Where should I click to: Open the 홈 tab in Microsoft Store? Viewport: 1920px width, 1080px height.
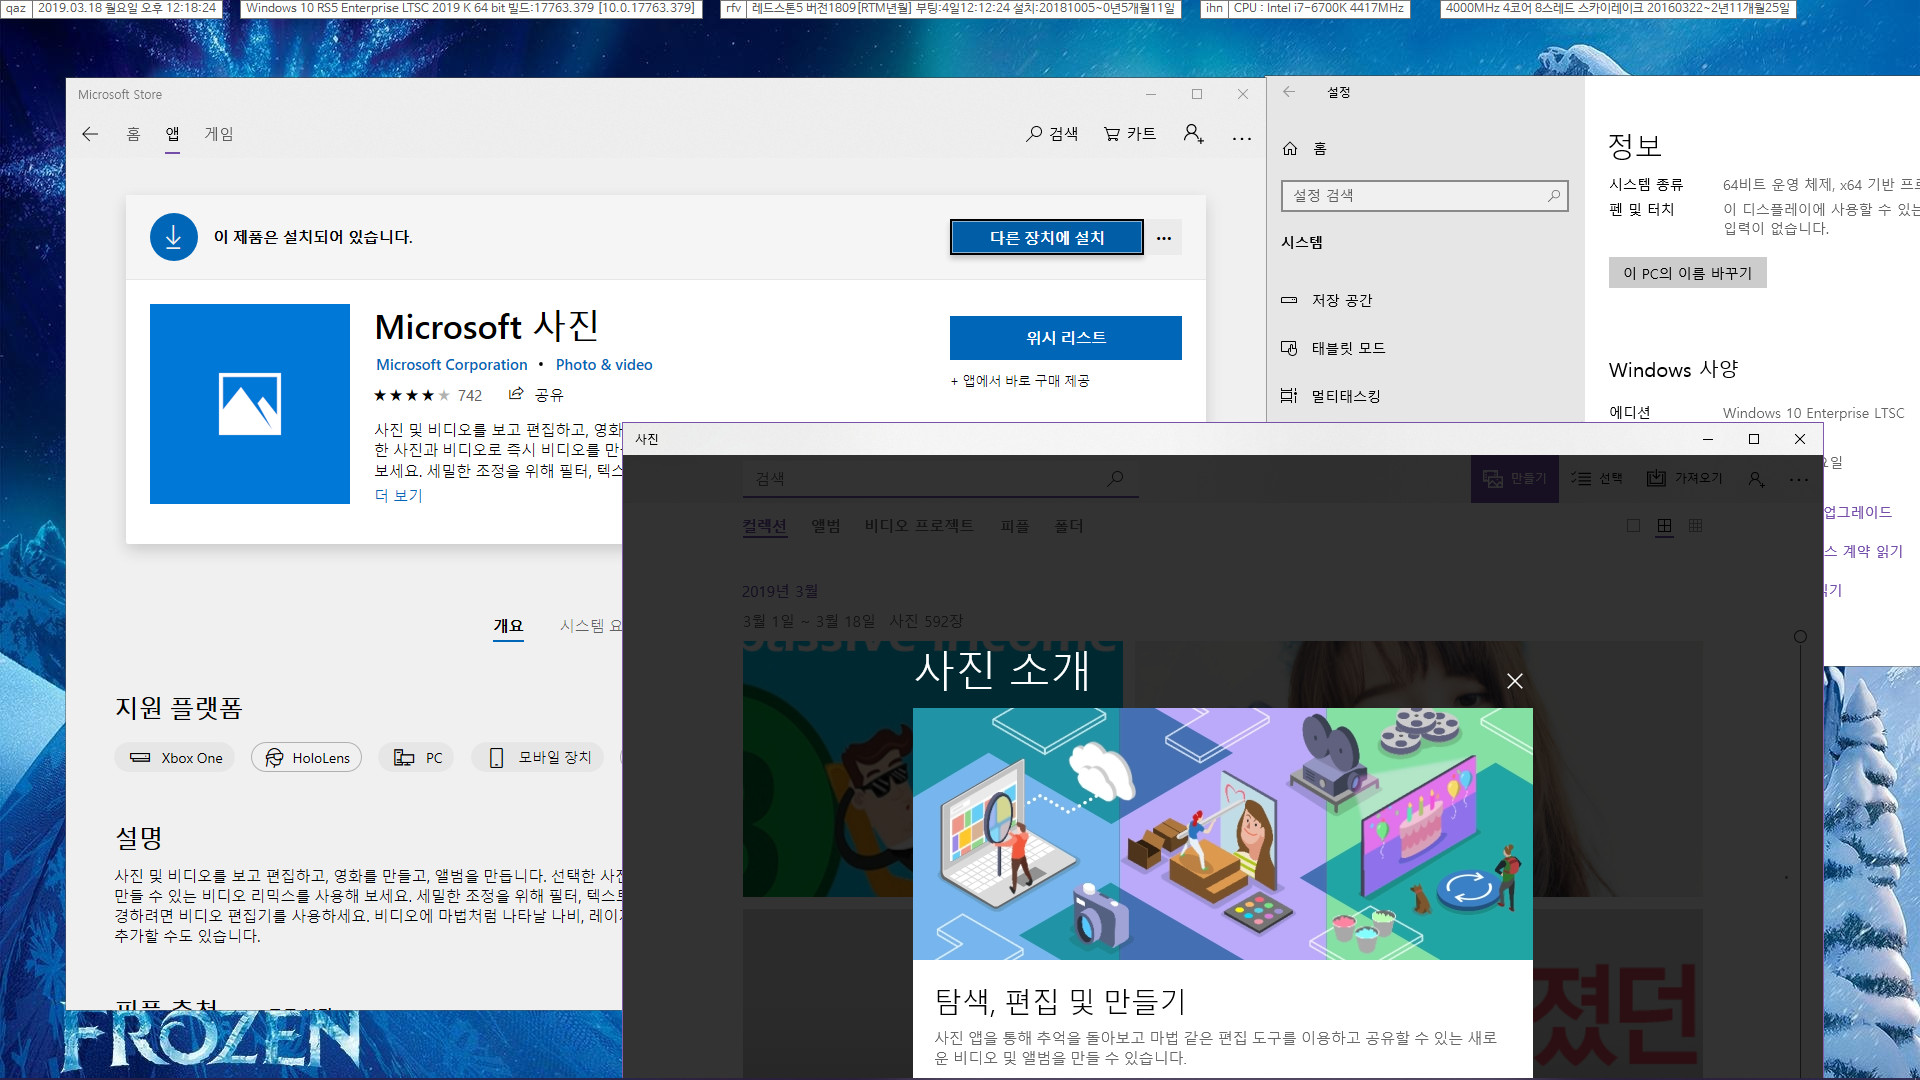[x=133, y=134]
